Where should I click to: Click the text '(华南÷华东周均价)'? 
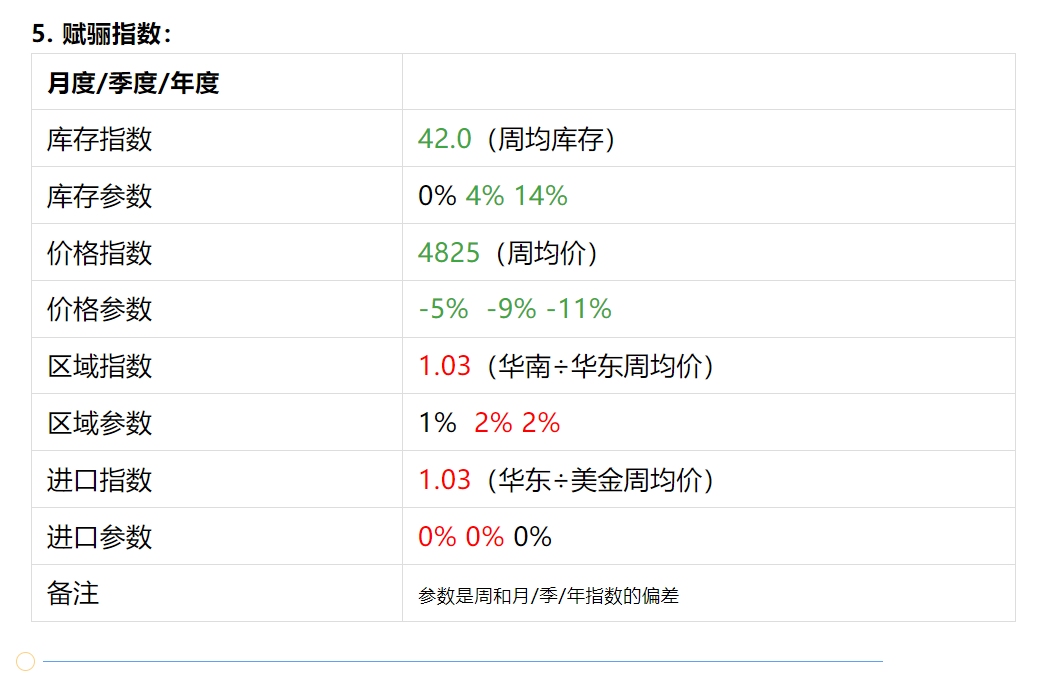[x=601, y=366]
